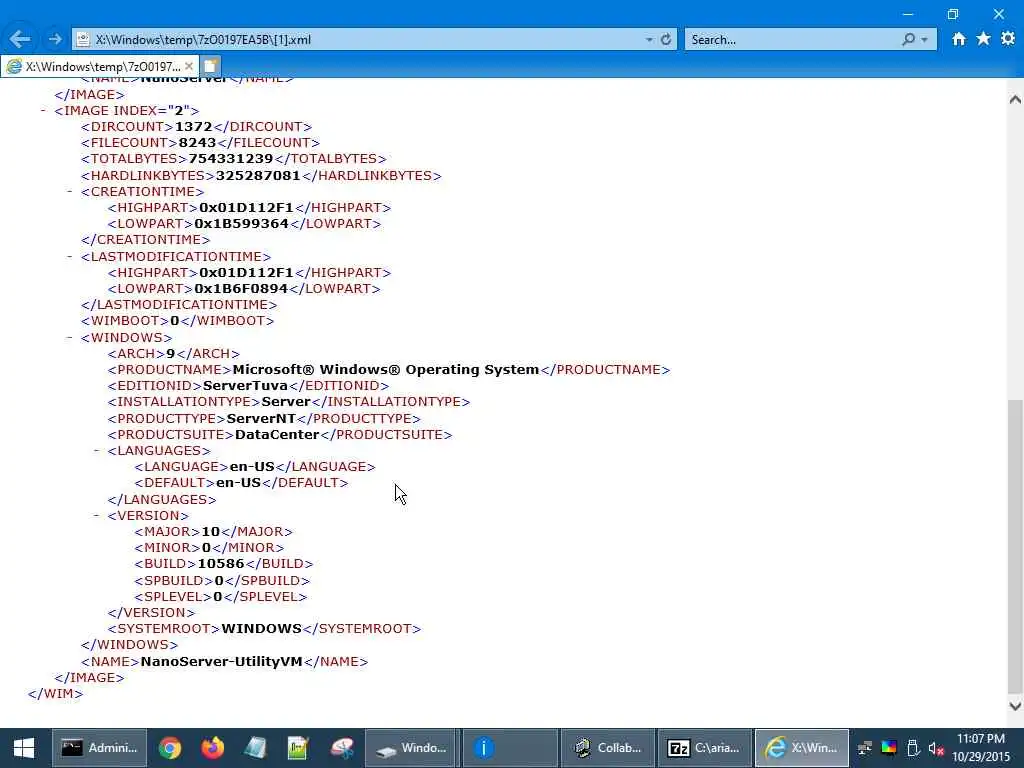Collapse the LASTMODIFICATIONTIME node
This screenshot has height=768, width=1024.
[x=69, y=256]
